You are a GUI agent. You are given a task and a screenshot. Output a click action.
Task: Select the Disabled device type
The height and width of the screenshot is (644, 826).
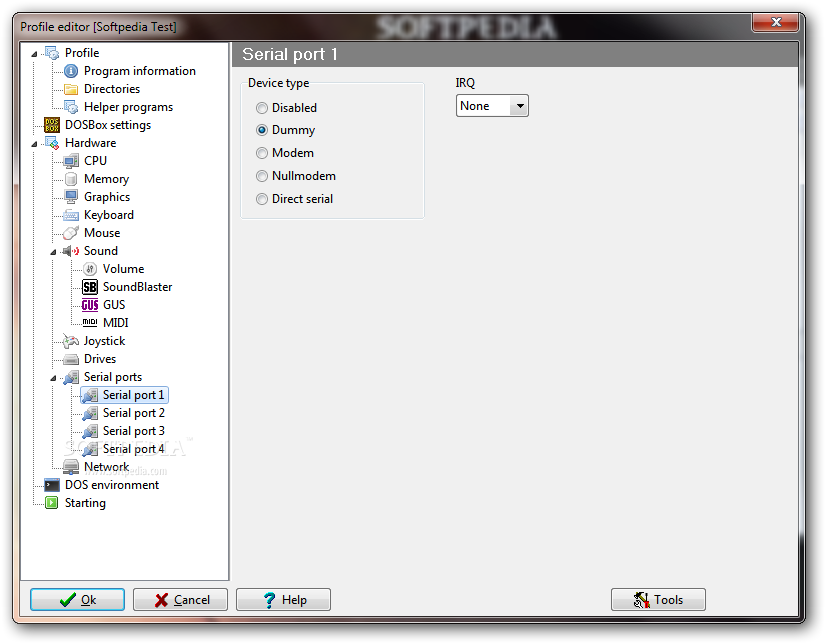tap(262, 108)
